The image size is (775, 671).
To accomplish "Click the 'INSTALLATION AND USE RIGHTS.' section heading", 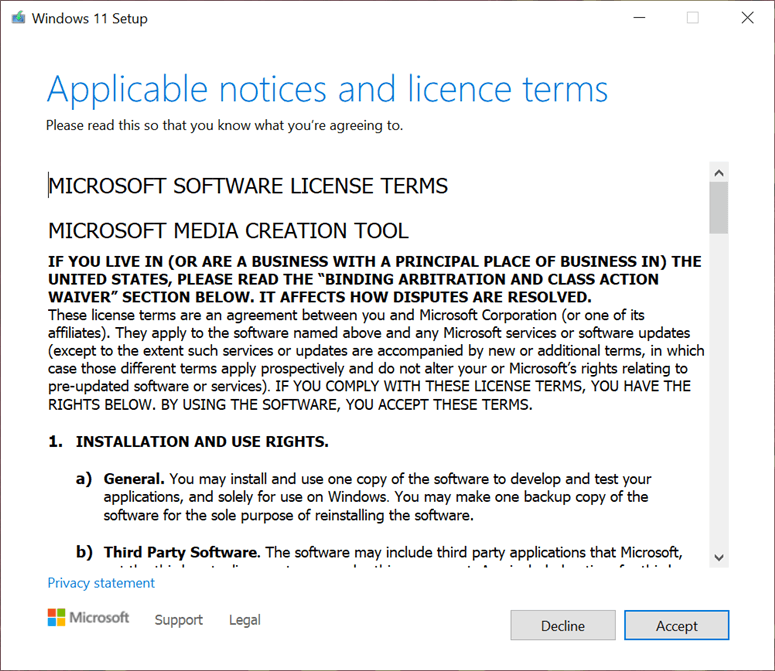I will [x=202, y=442].
